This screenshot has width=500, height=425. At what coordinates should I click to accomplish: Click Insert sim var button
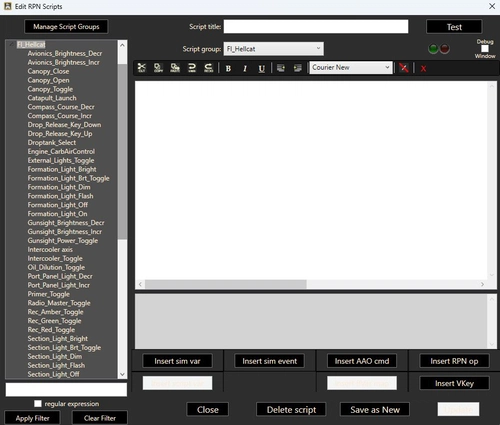177,361
